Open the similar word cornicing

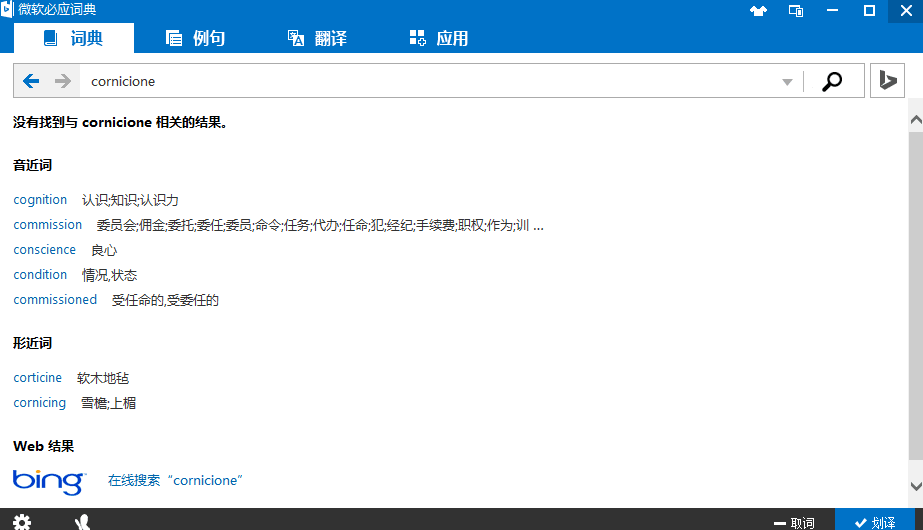tap(39, 403)
